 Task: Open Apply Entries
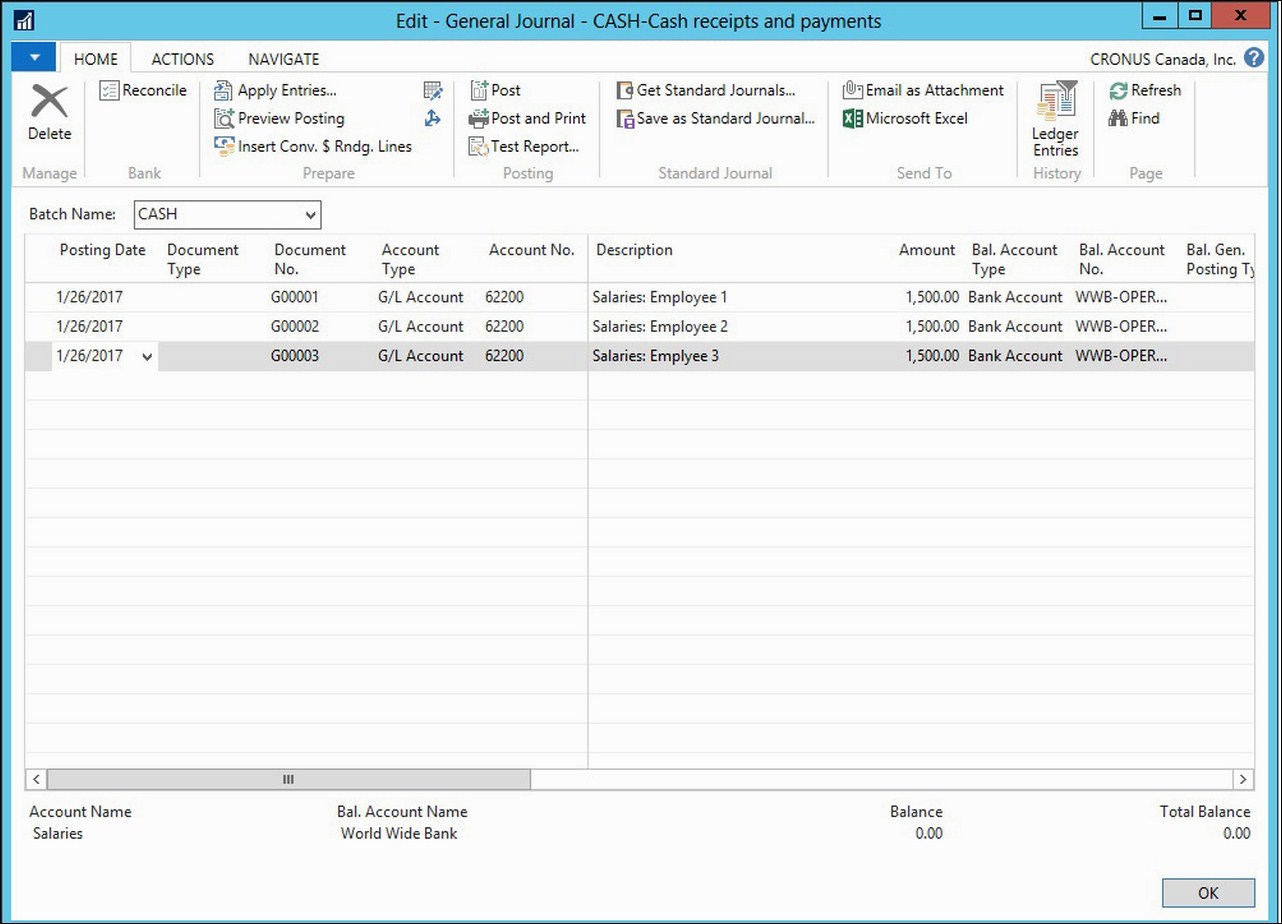[276, 90]
